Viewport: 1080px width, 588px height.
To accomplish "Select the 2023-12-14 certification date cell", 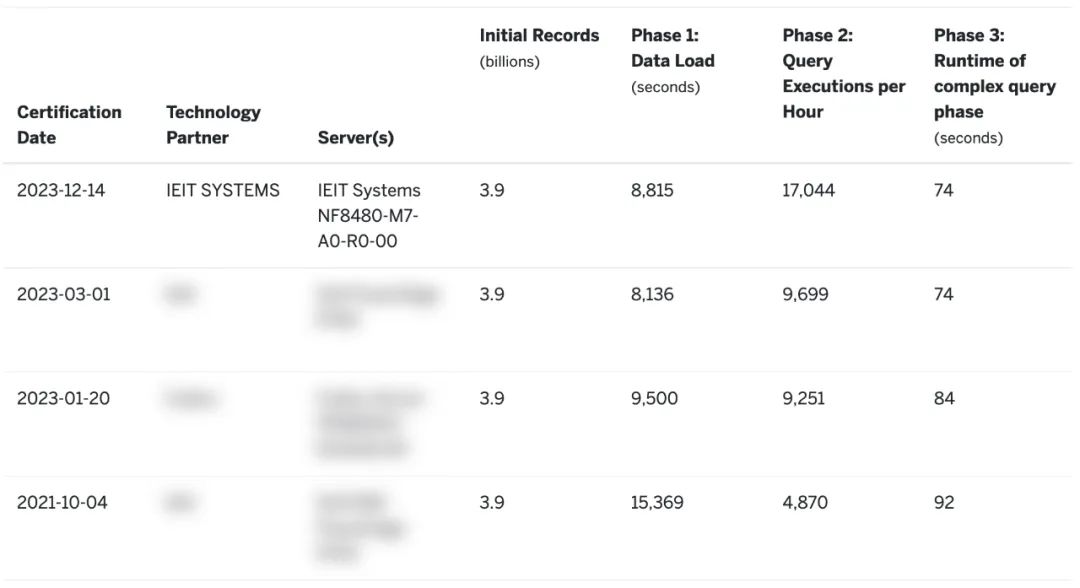I will [x=61, y=190].
